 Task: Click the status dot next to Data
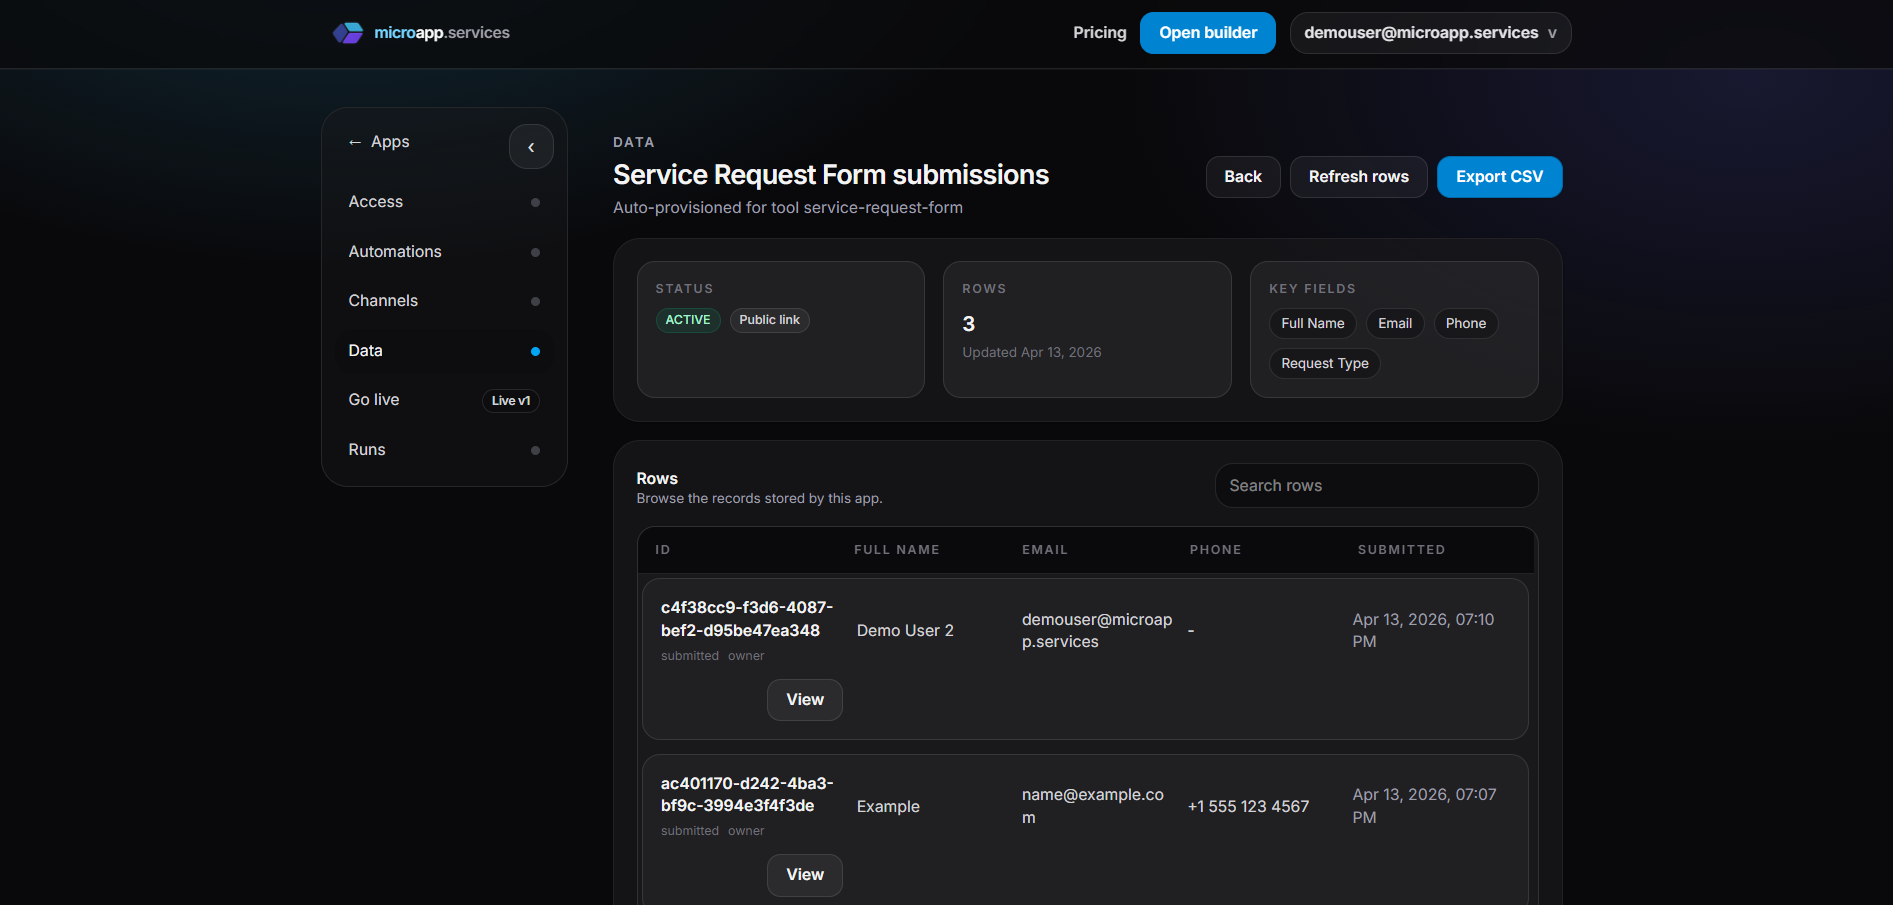pos(536,351)
